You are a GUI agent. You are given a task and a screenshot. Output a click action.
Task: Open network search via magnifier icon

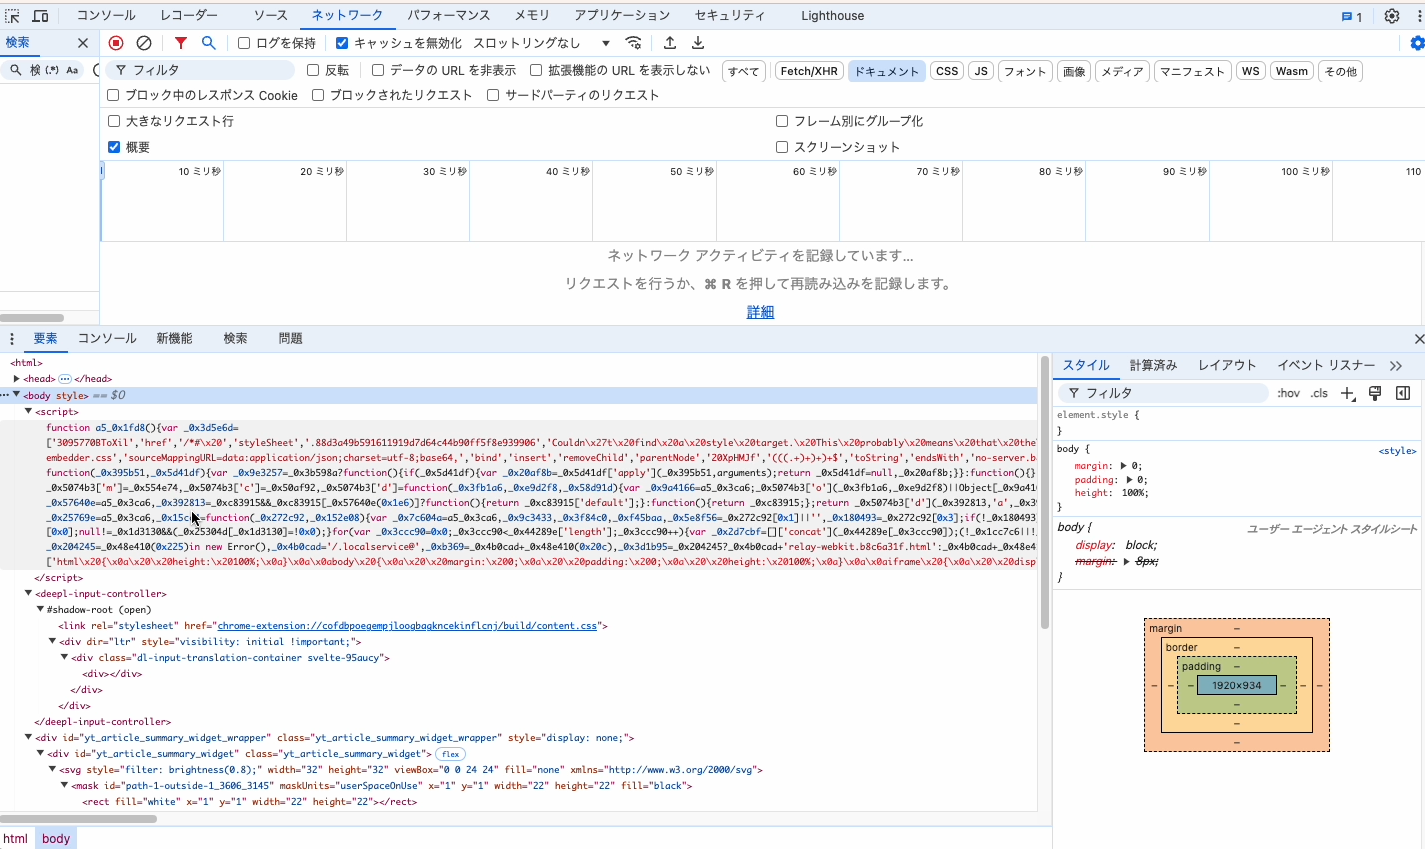(209, 43)
